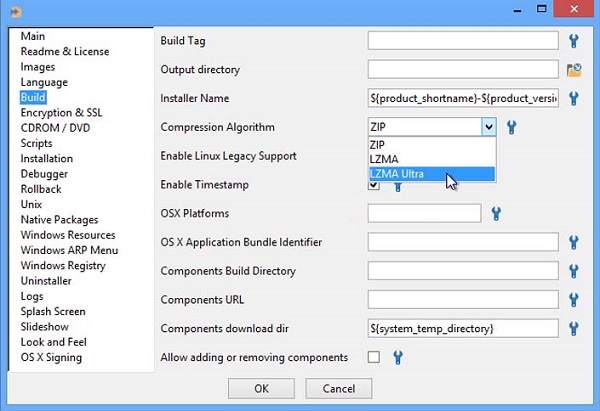Viewport: 600px width, 411px height.
Task: Click the variable icon next to Components URL
Action: point(574,299)
